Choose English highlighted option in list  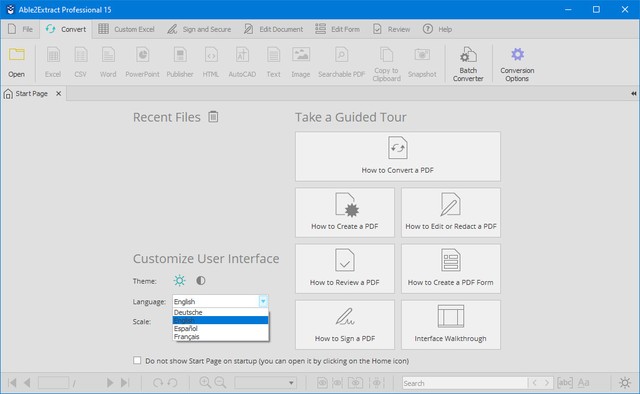[220, 320]
